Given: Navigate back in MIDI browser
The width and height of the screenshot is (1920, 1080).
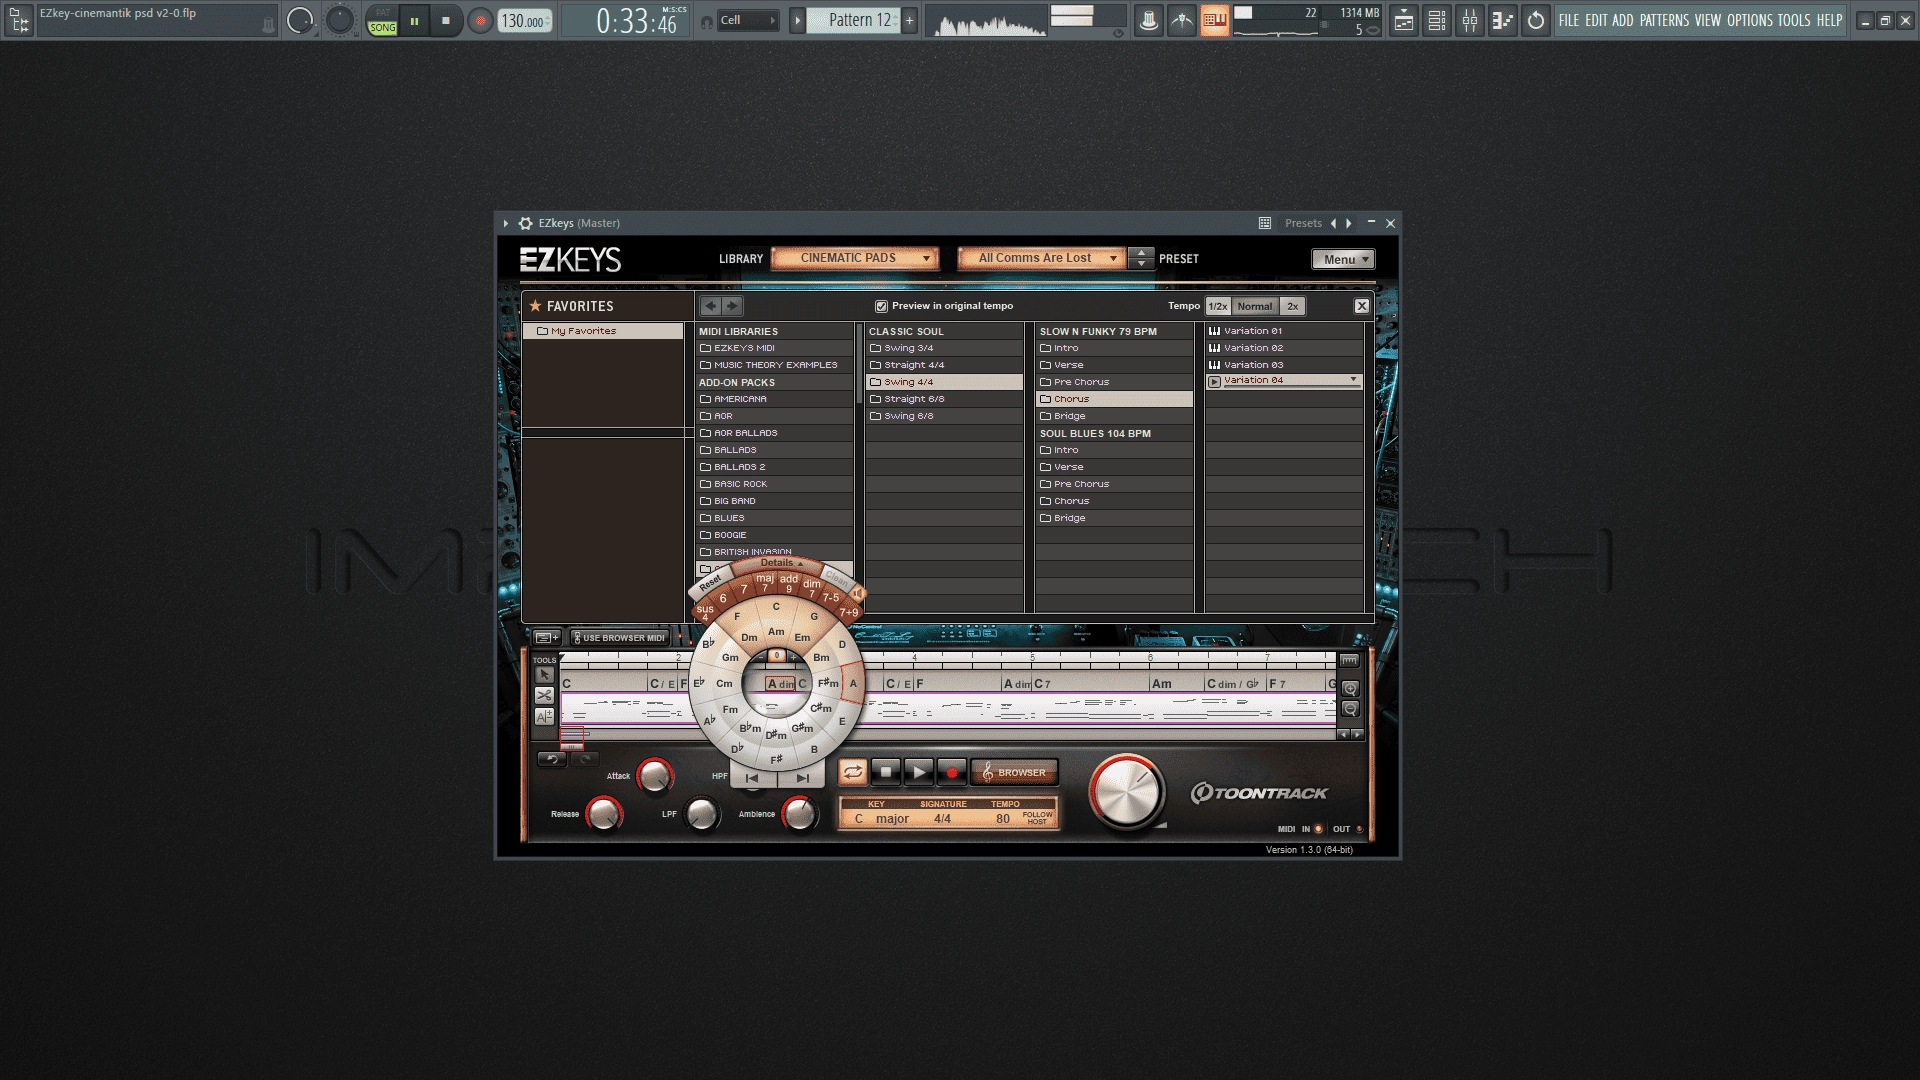Looking at the screenshot, I should tap(710, 306).
